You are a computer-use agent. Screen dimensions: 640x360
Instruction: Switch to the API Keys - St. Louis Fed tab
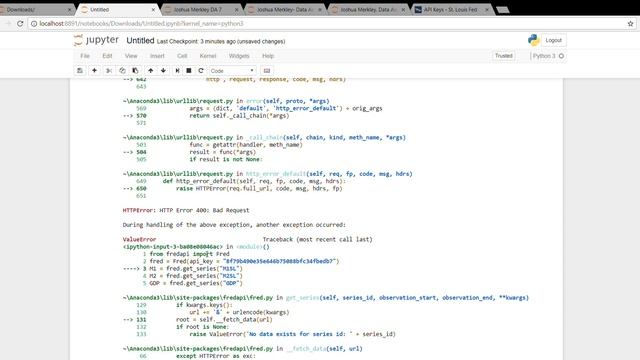coord(451,9)
